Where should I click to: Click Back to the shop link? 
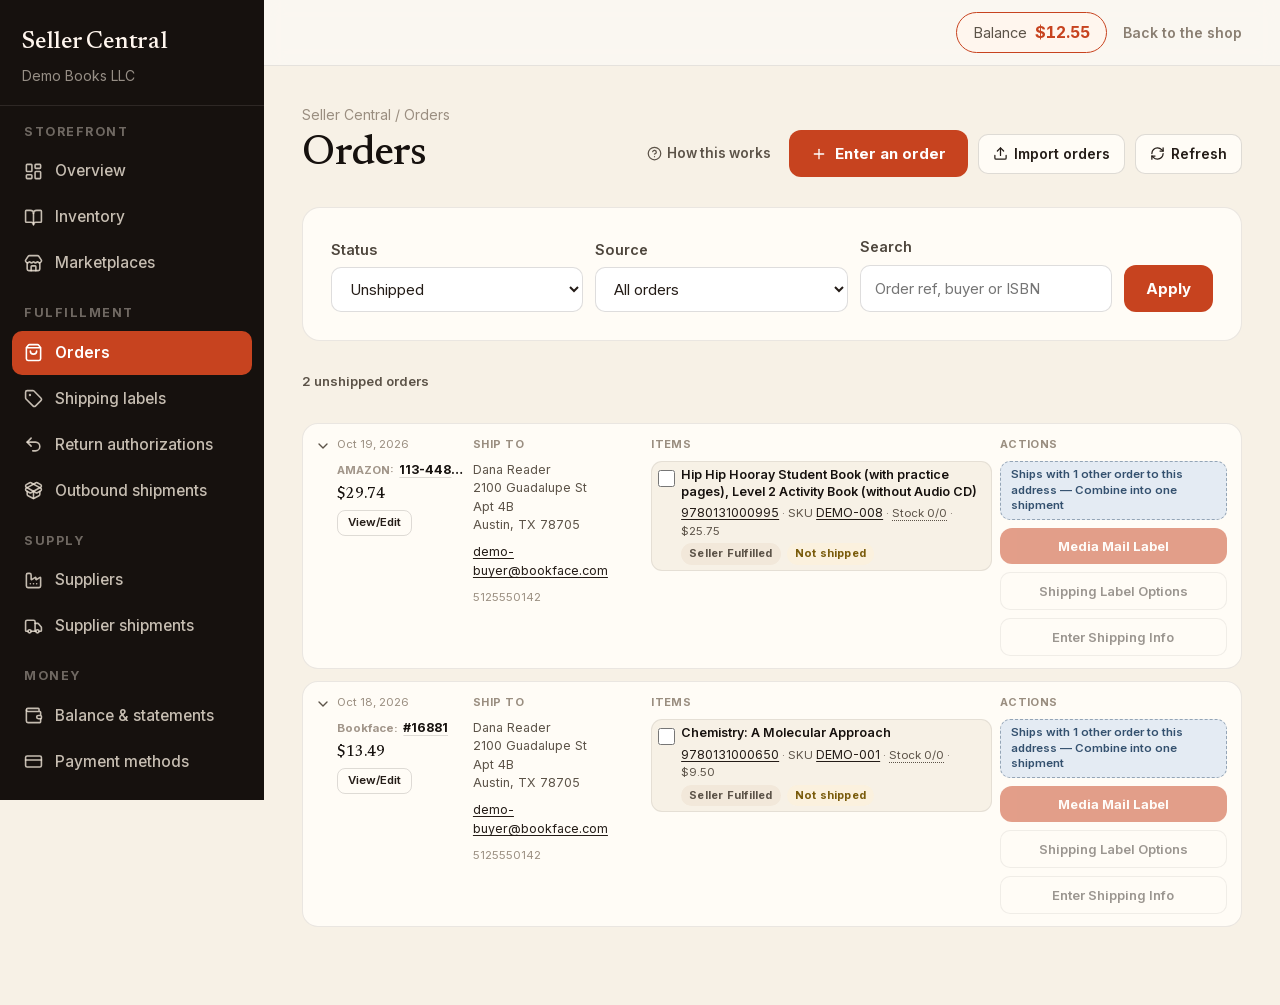[1182, 33]
